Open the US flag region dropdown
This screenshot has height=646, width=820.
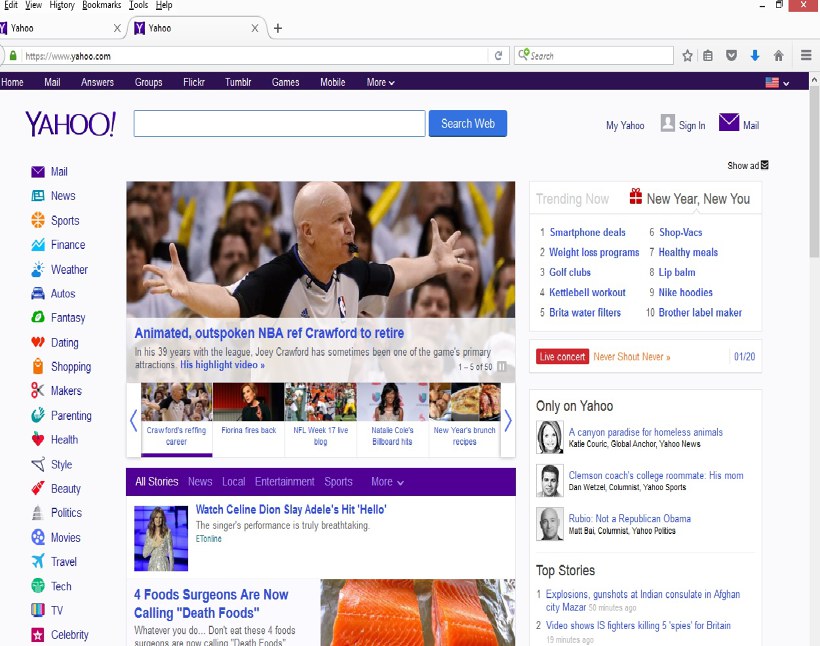pos(777,82)
